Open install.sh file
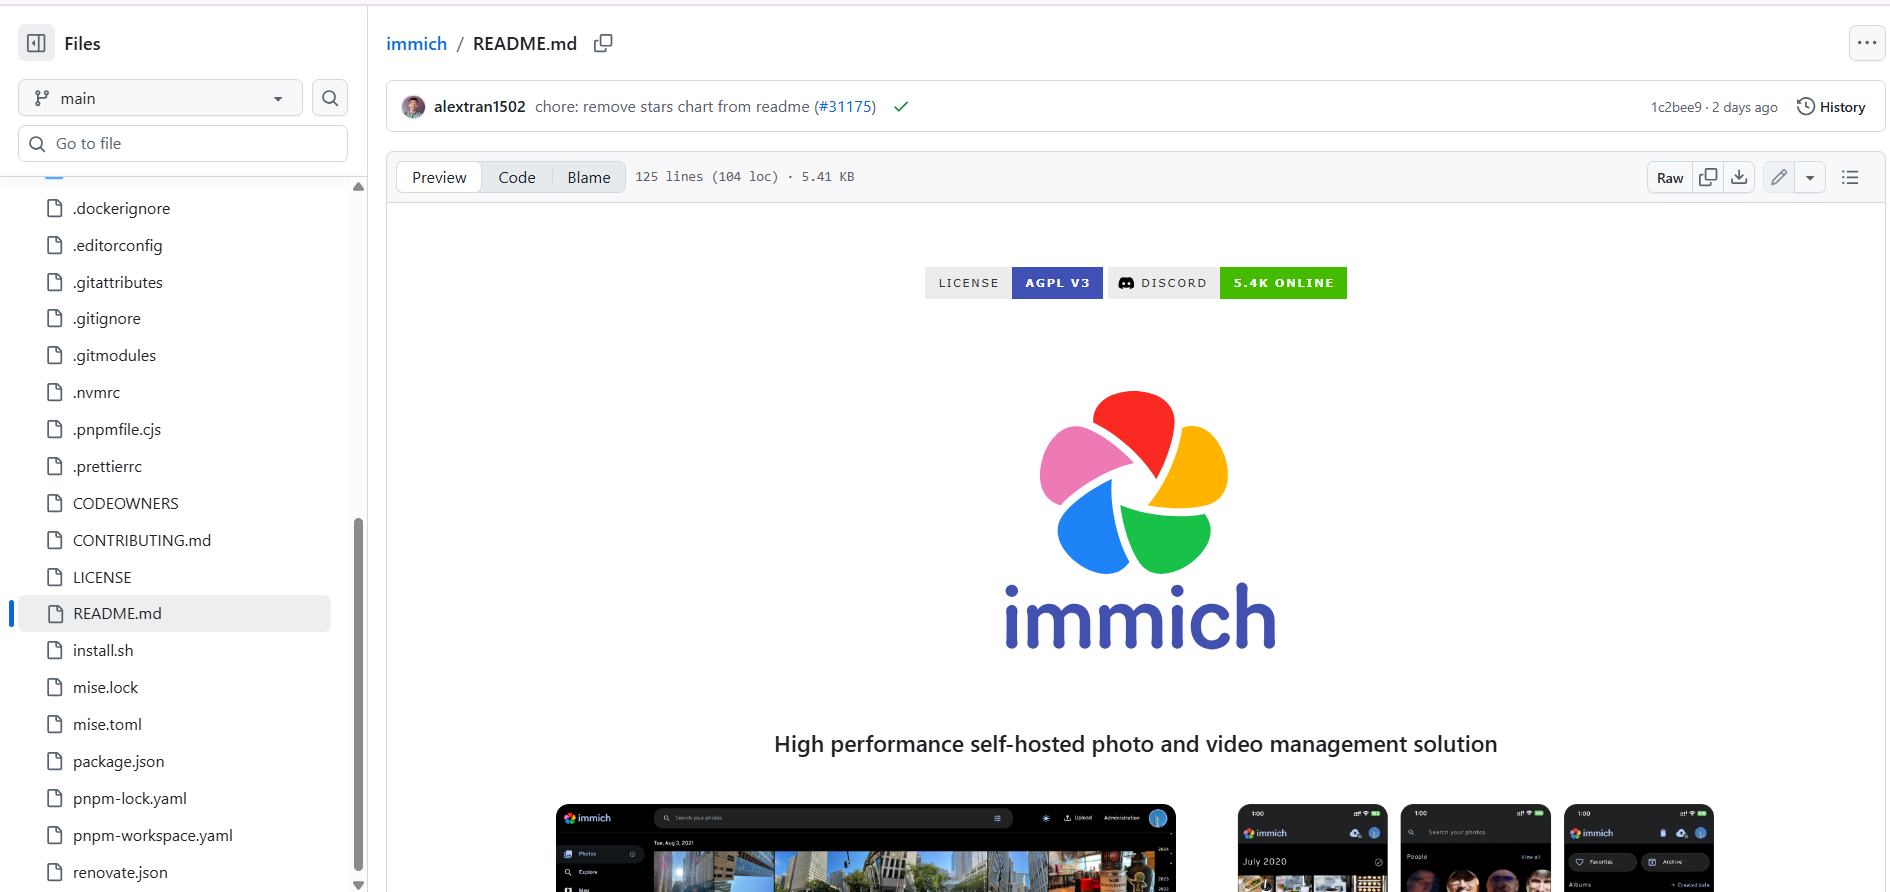Viewport: 1890px width, 892px height. click(x=103, y=650)
